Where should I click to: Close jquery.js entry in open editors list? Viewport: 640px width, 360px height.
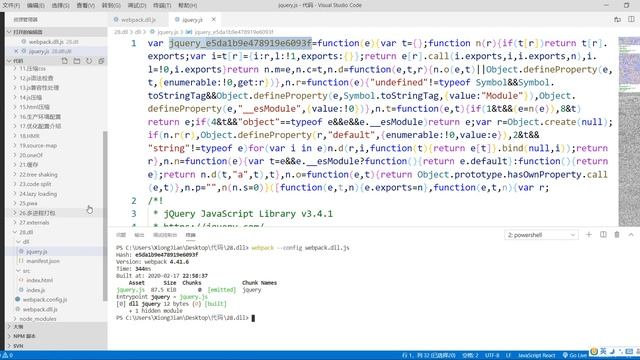click(16, 51)
